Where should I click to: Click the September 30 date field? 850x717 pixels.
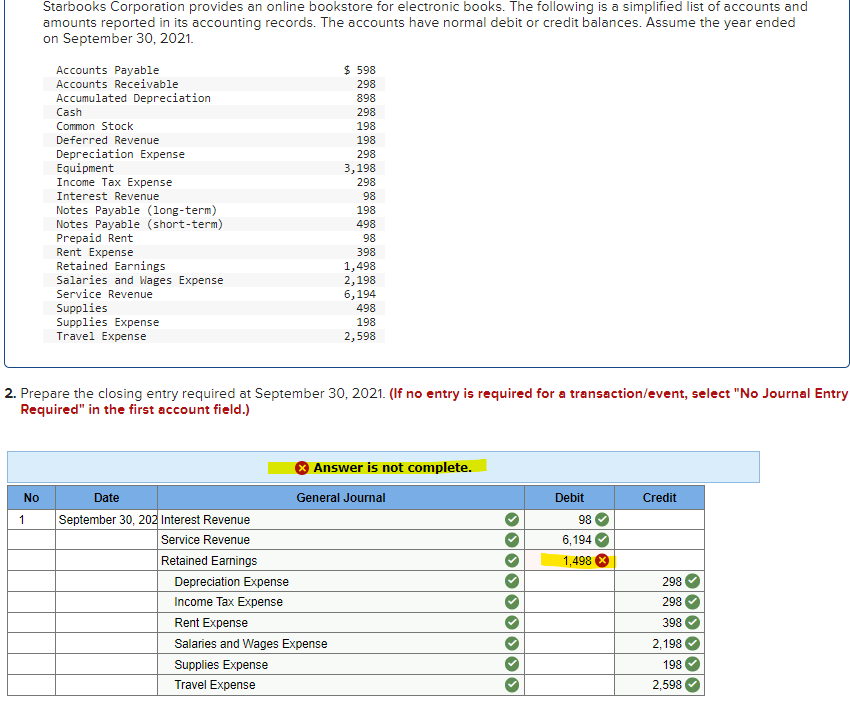coord(106,519)
